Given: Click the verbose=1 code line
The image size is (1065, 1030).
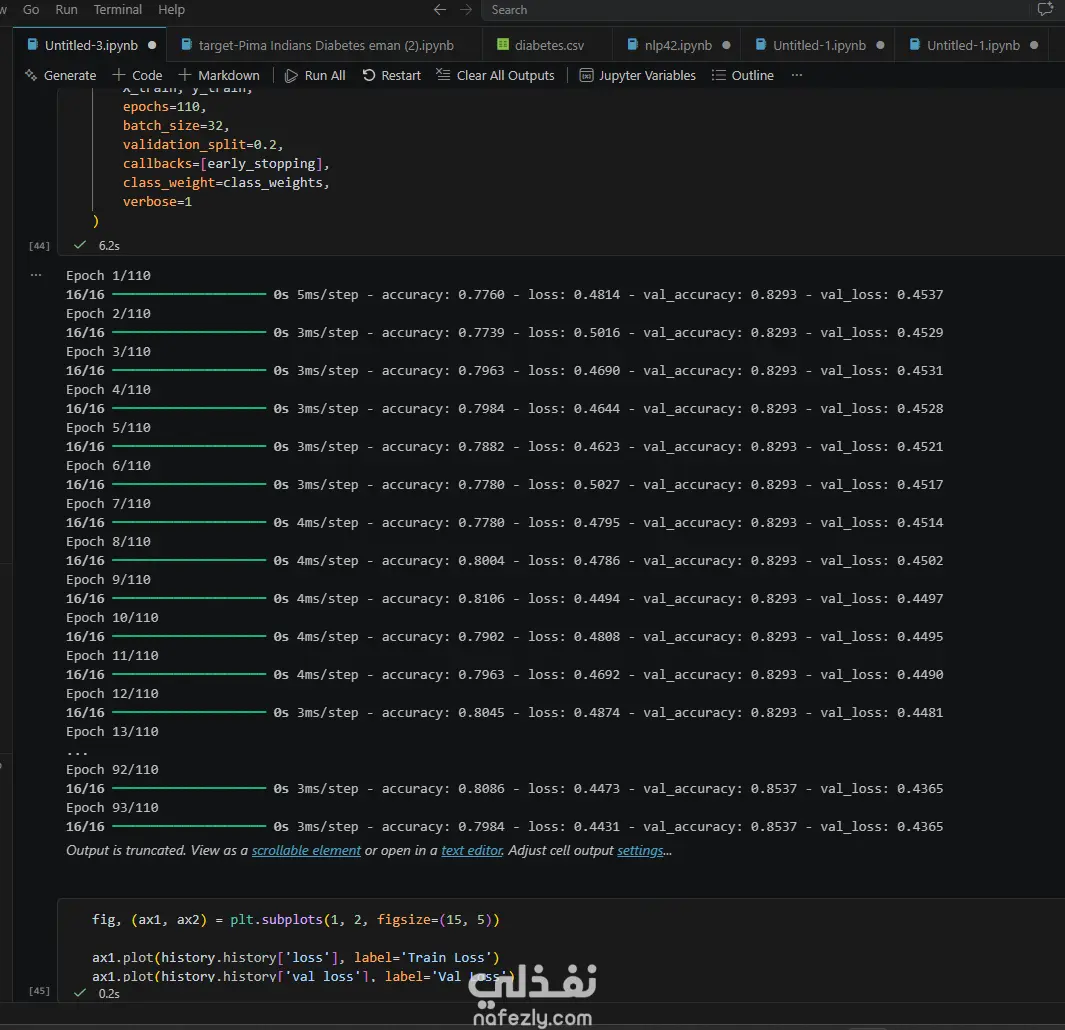Looking at the screenshot, I should [157, 202].
